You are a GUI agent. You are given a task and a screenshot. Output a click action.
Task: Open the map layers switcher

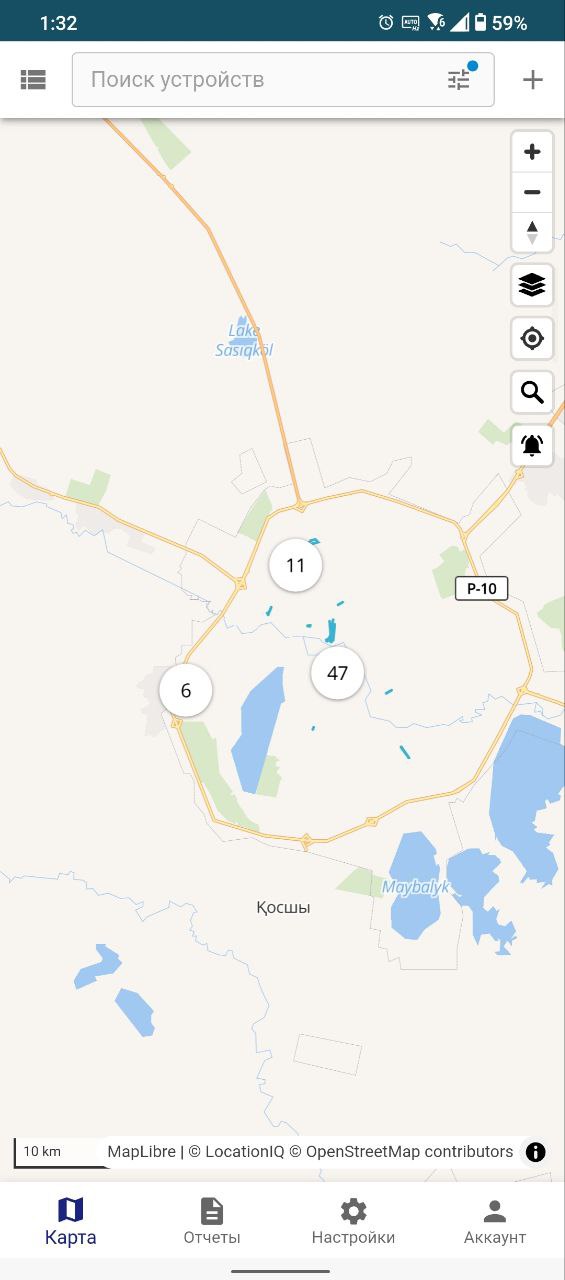pyautogui.click(x=532, y=285)
